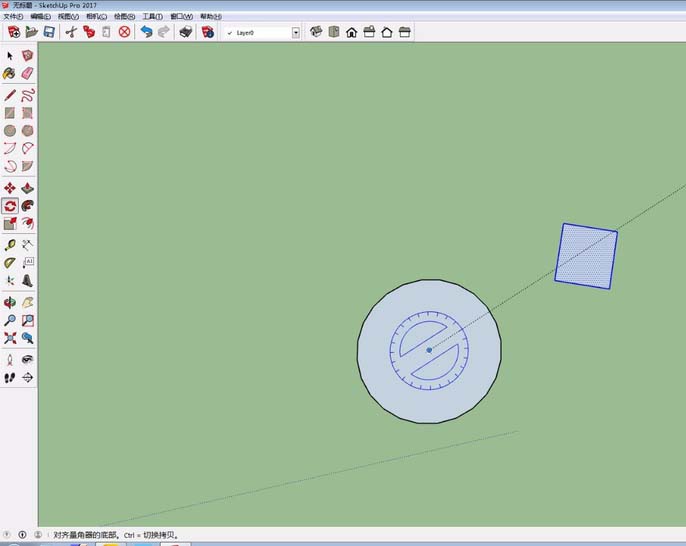Select the arrow Select tool
Viewport: 686px width, 546px height.
coord(10,56)
